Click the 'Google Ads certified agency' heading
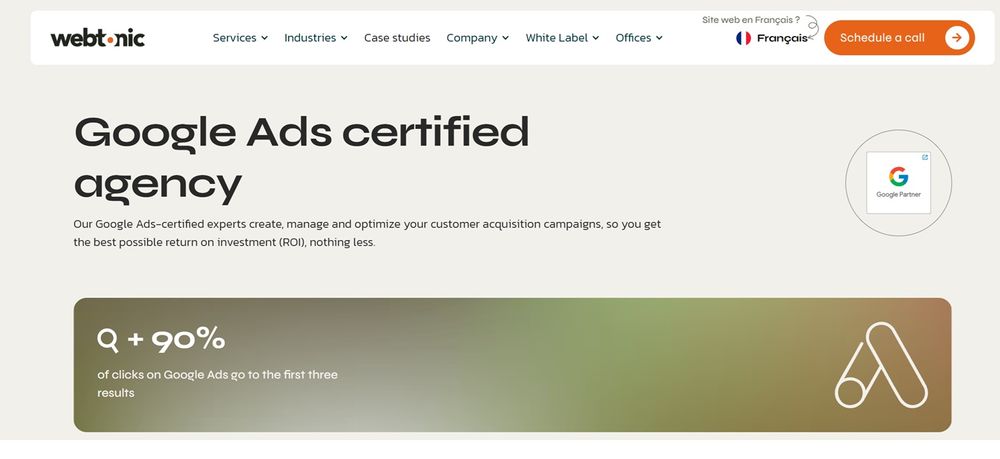This screenshot has height=459, width=1000. (301, 157)
